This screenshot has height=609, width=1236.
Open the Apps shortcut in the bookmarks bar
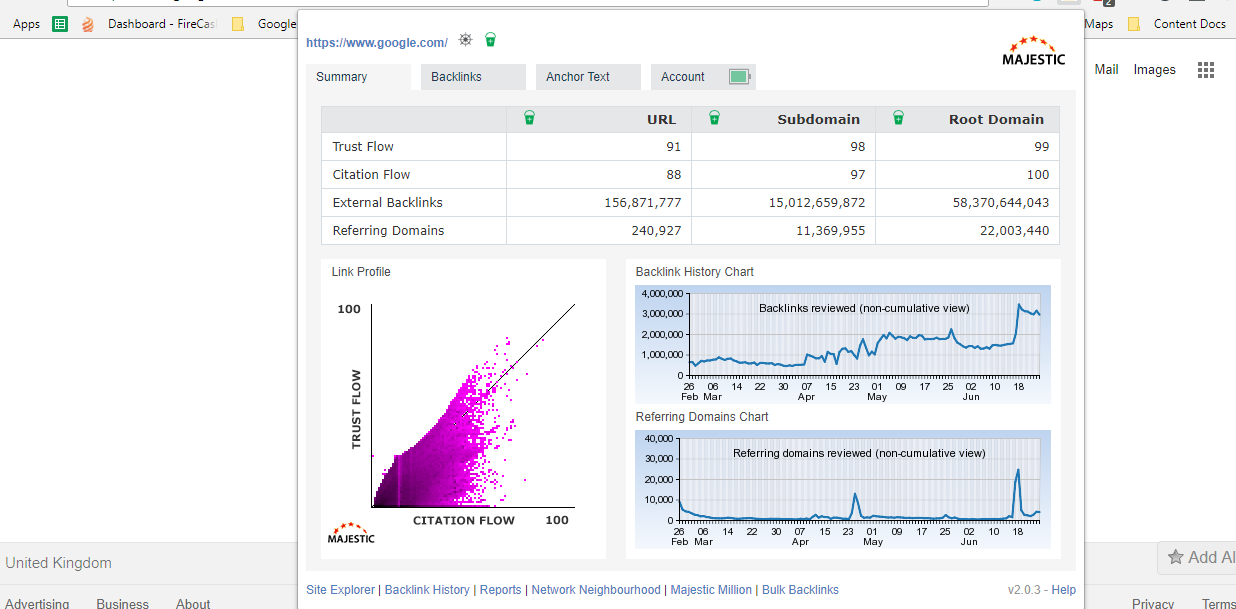tap(27, 24)
